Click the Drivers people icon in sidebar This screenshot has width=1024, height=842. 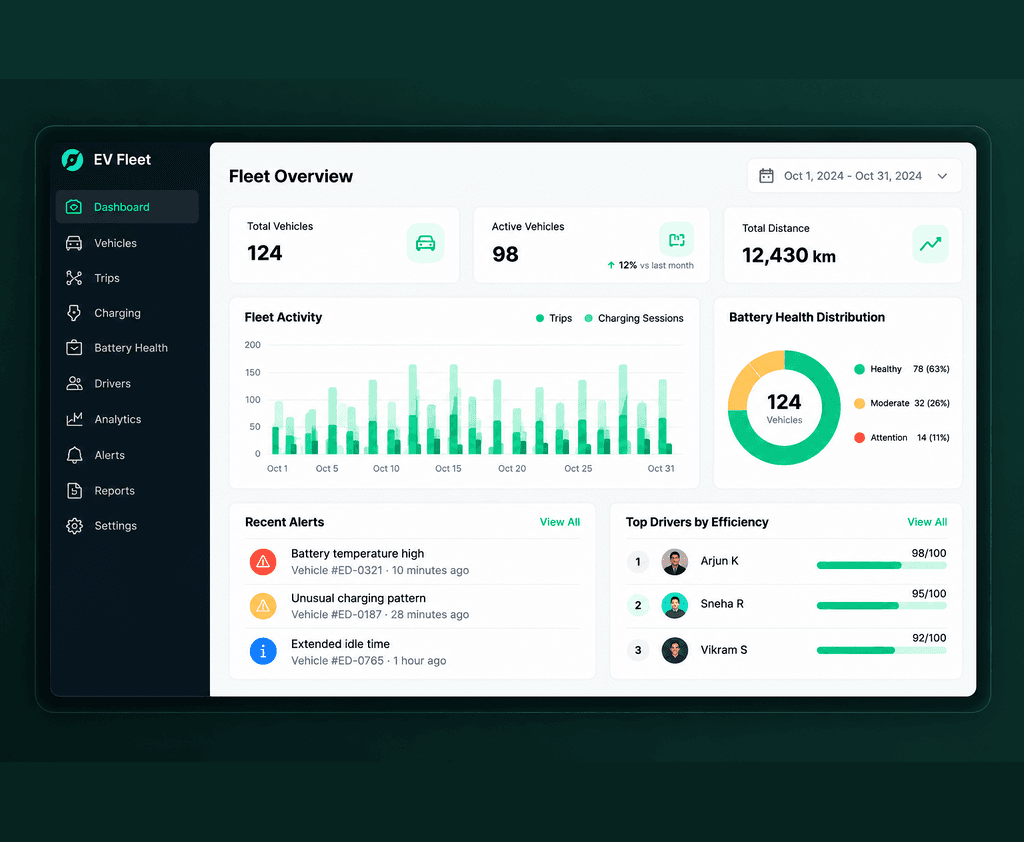click(74, 383)
